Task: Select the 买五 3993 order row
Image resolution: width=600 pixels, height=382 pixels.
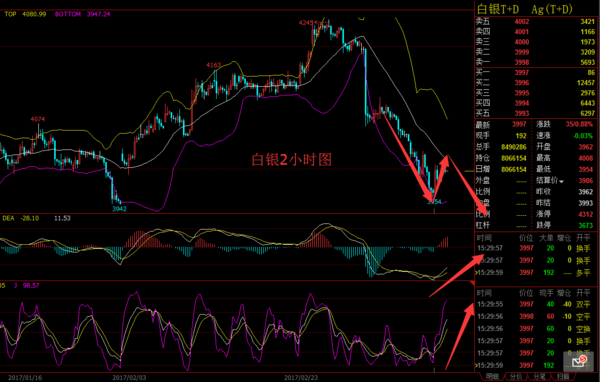Action: pos(535,113)
